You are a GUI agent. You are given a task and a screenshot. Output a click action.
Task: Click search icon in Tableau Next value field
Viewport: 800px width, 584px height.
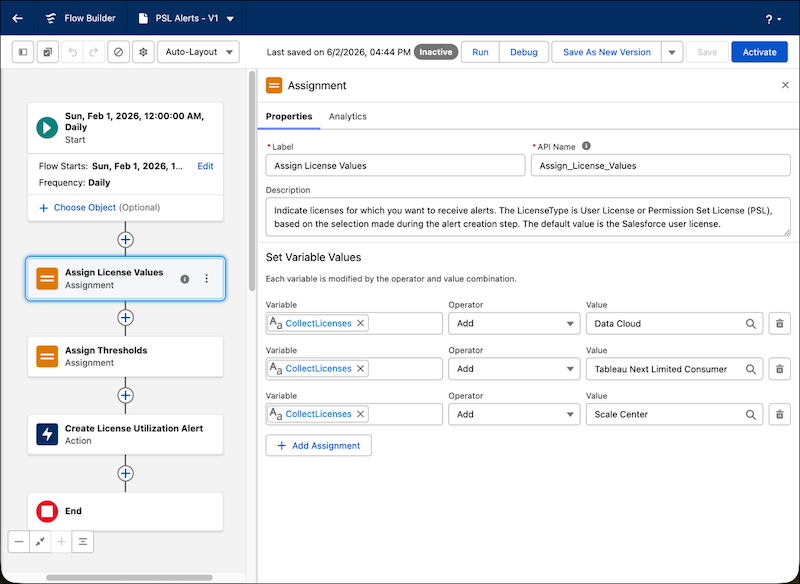click(x=751, y=369)
